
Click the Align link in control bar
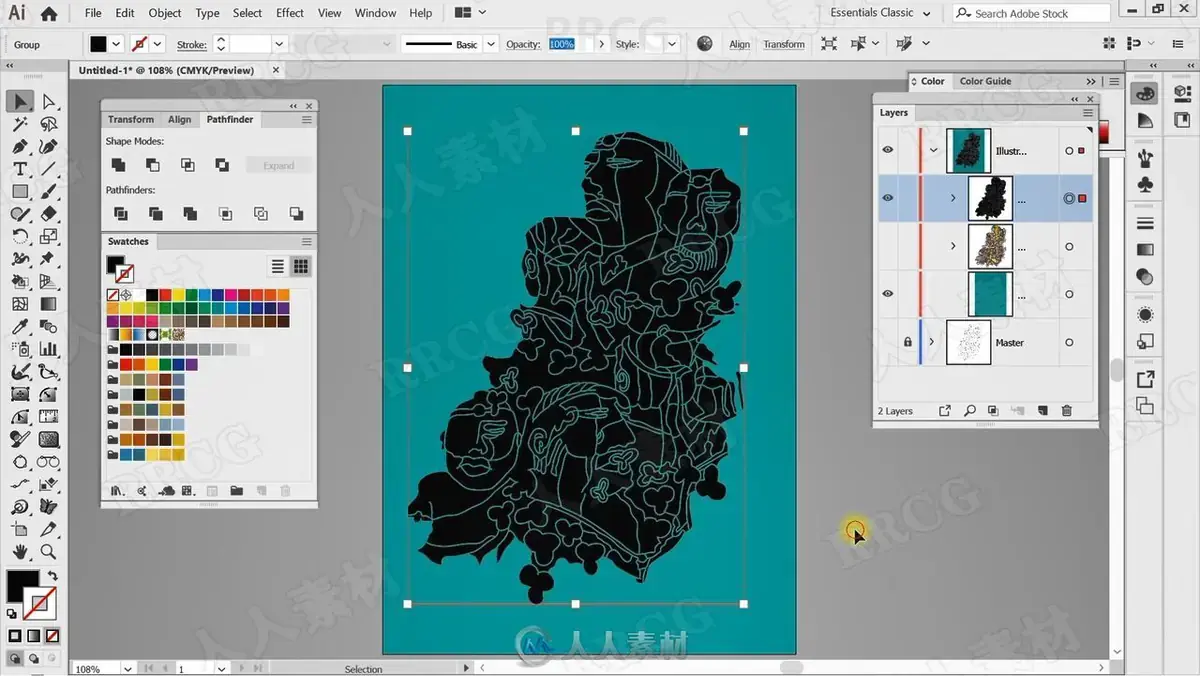pos(740,44)
